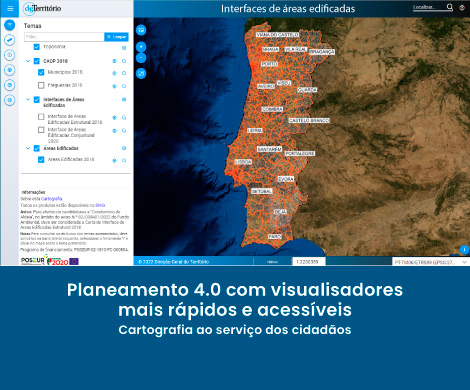Screen dimensions: 470x390
Task: Open options icon for Áreas Edificadas group
Action: pyautogui.click(x=124, y=148)
